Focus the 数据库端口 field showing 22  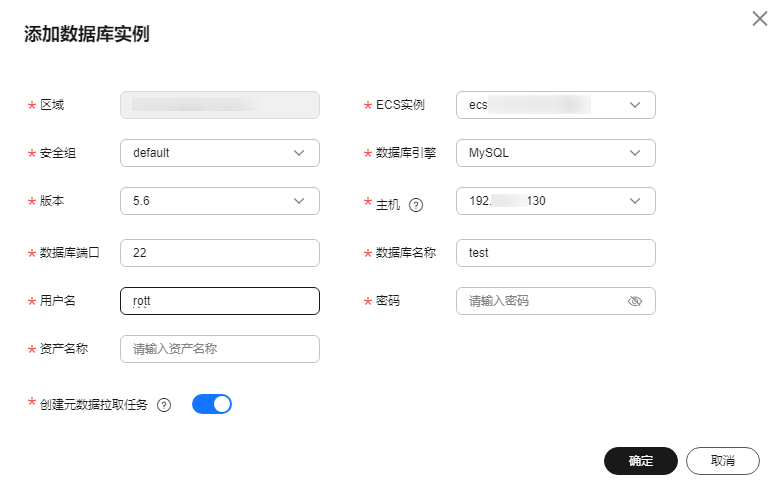(219, 253)
